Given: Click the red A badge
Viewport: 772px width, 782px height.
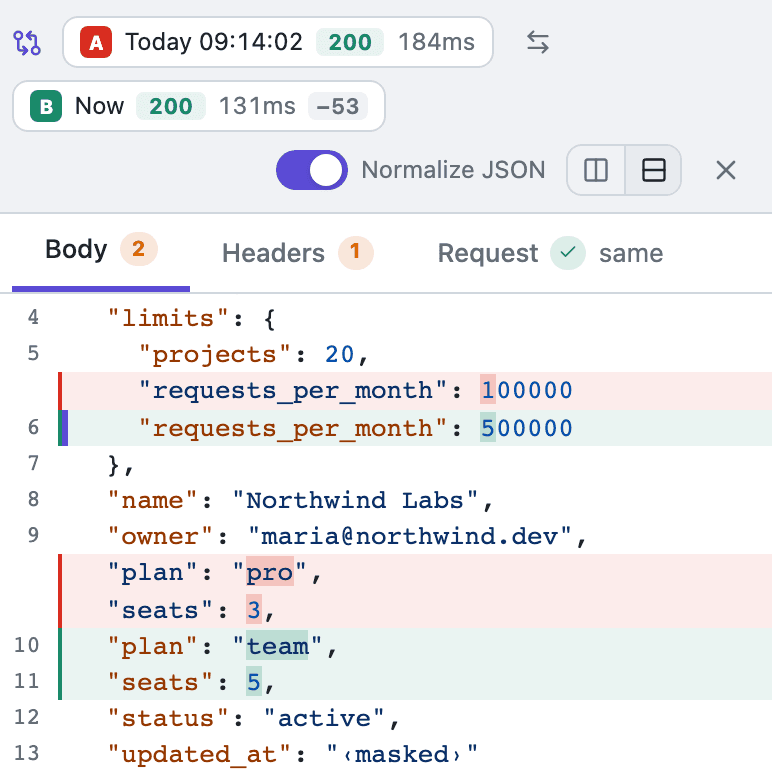Looking at the screenshot, I should 96,42.
